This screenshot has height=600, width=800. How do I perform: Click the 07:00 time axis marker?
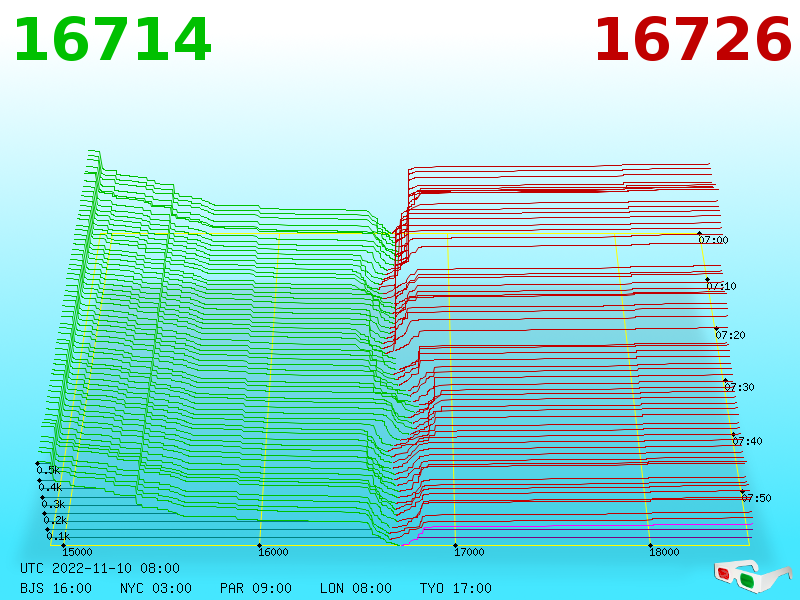click(713, 240)
